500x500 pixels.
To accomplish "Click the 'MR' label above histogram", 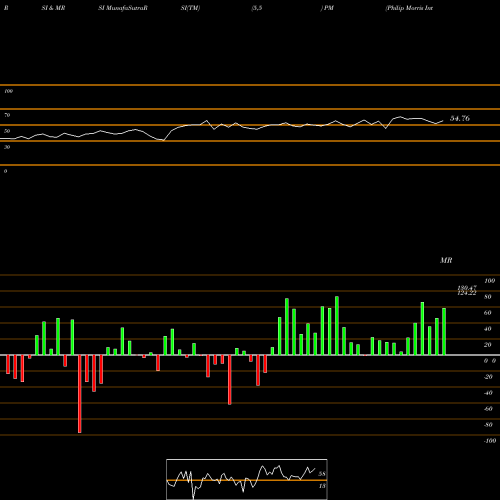I will point(446,260).
